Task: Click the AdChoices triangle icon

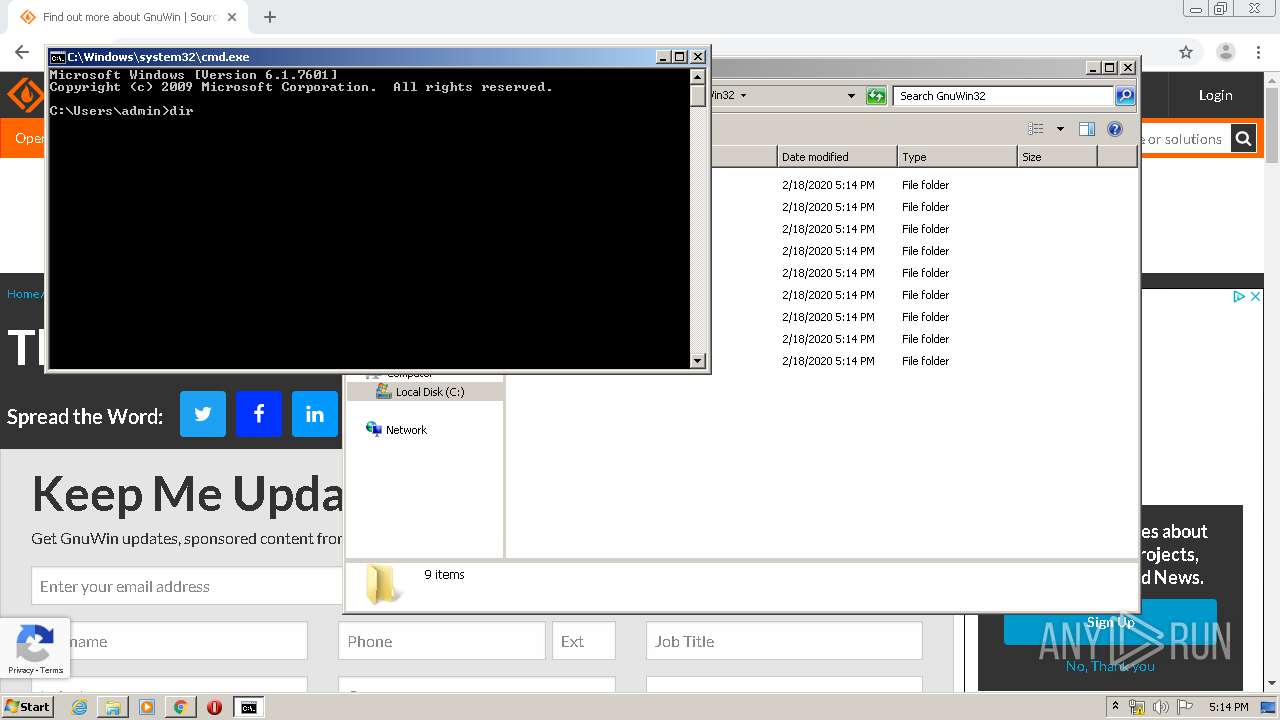Action: pos(1239,296)
